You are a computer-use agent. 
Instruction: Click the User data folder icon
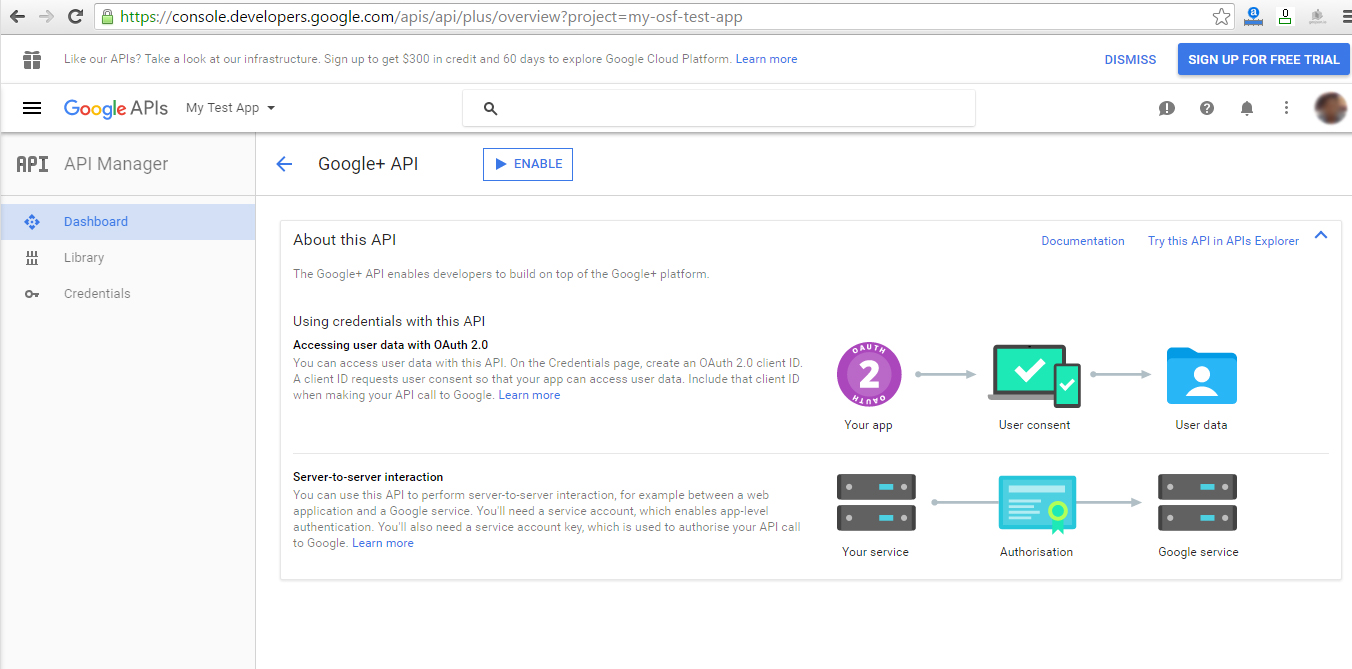coord(1202,376)
